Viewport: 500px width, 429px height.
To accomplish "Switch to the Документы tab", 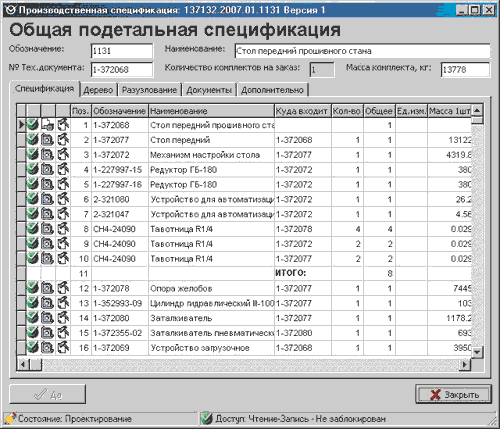I will tap(209, 90).
